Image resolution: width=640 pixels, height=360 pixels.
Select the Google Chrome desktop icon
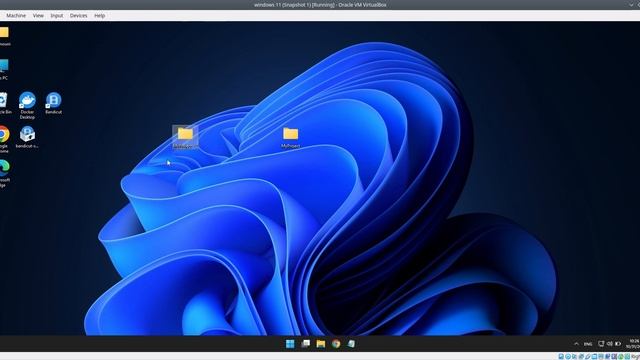click(4, 139)
